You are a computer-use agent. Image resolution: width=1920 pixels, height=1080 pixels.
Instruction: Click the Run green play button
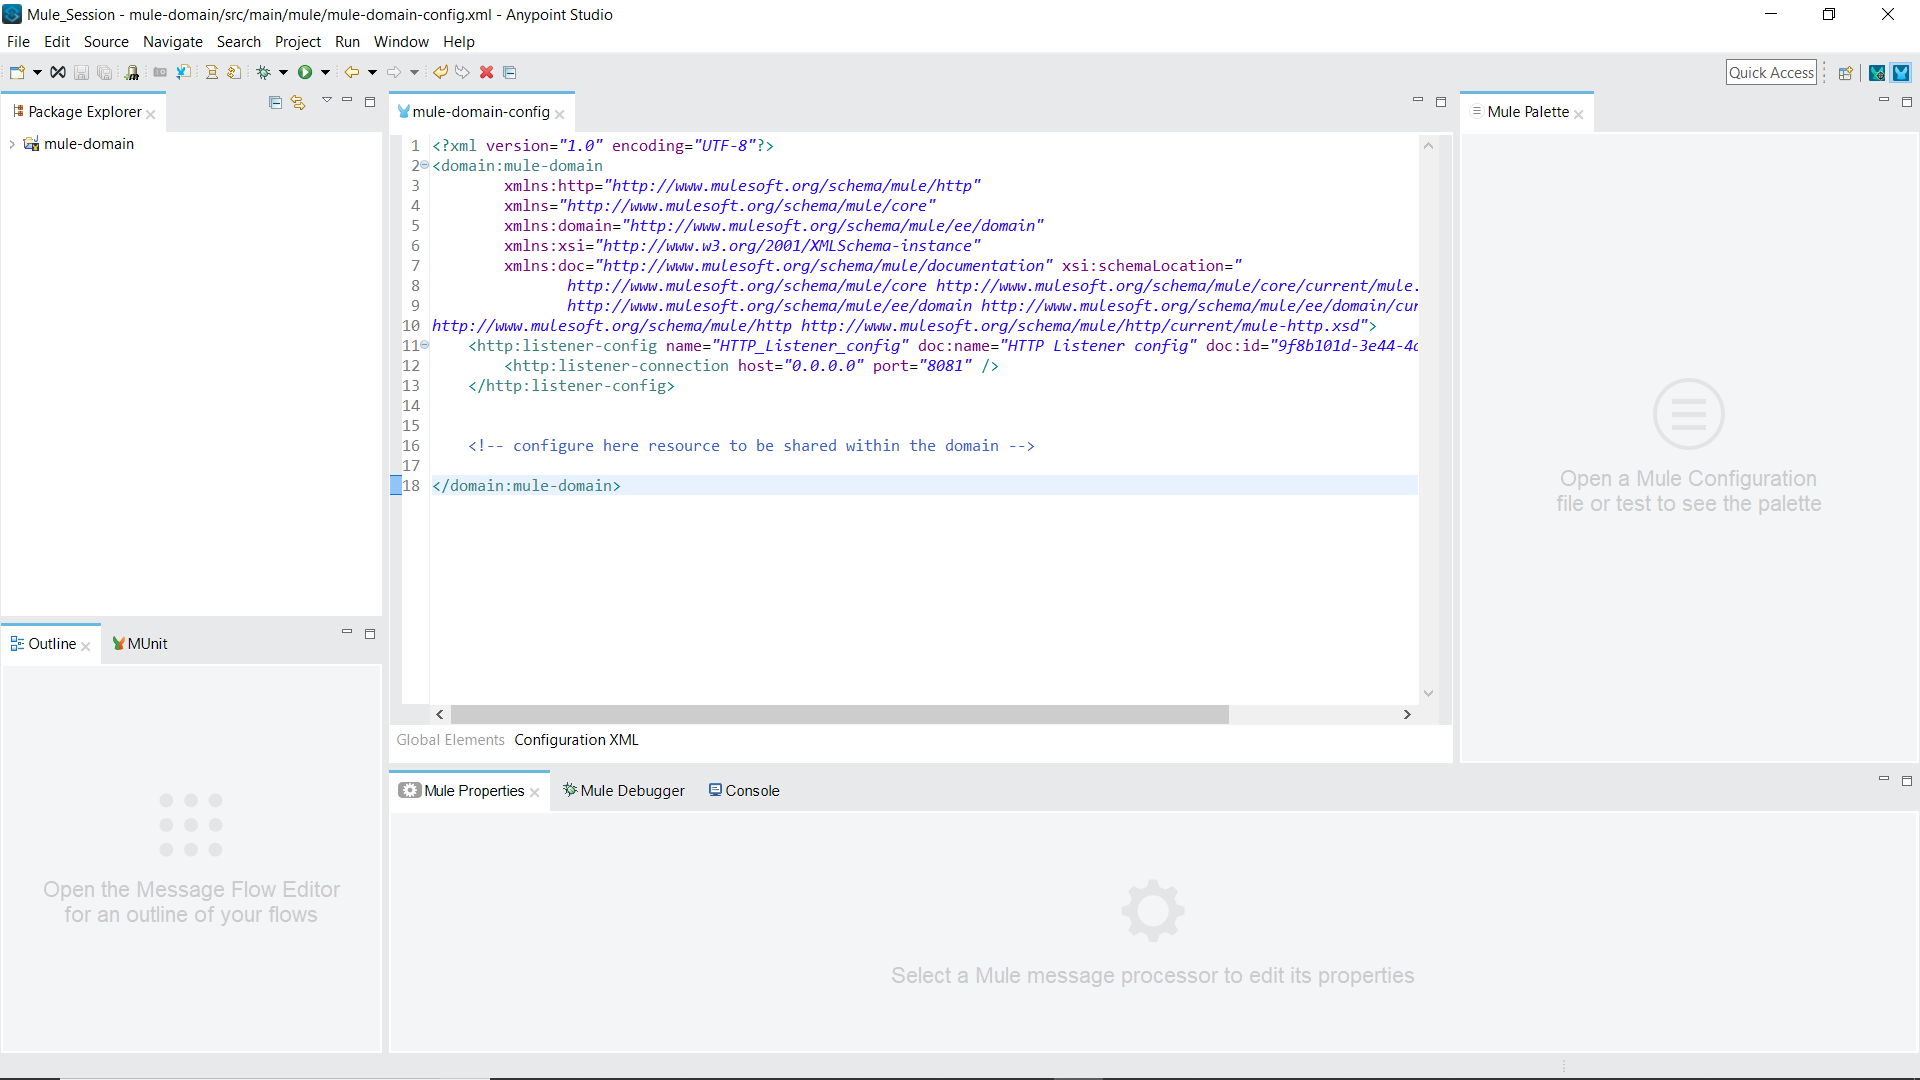pyautogui.click(x=305, y=72)
